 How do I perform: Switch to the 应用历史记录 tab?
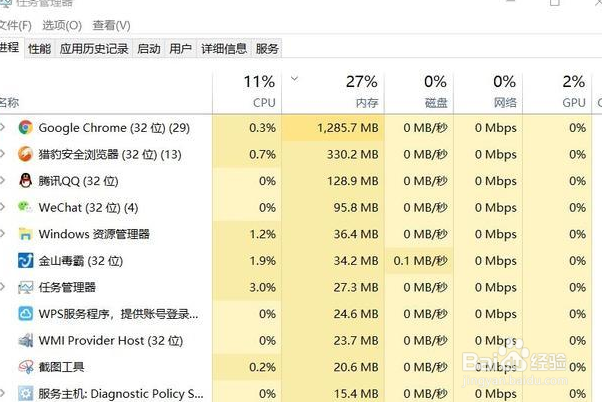(94, 48)
